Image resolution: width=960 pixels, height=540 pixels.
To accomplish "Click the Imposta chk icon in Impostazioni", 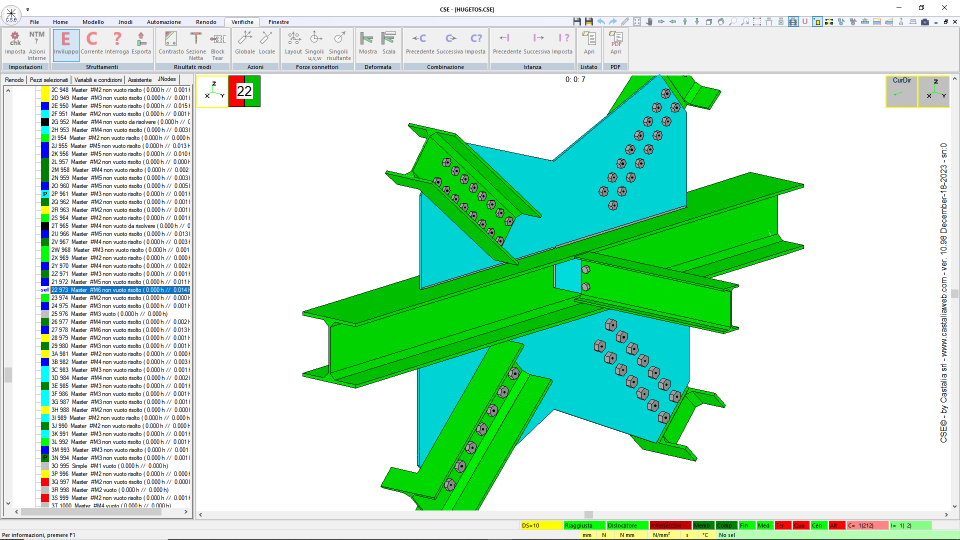I will click(15, 43).
